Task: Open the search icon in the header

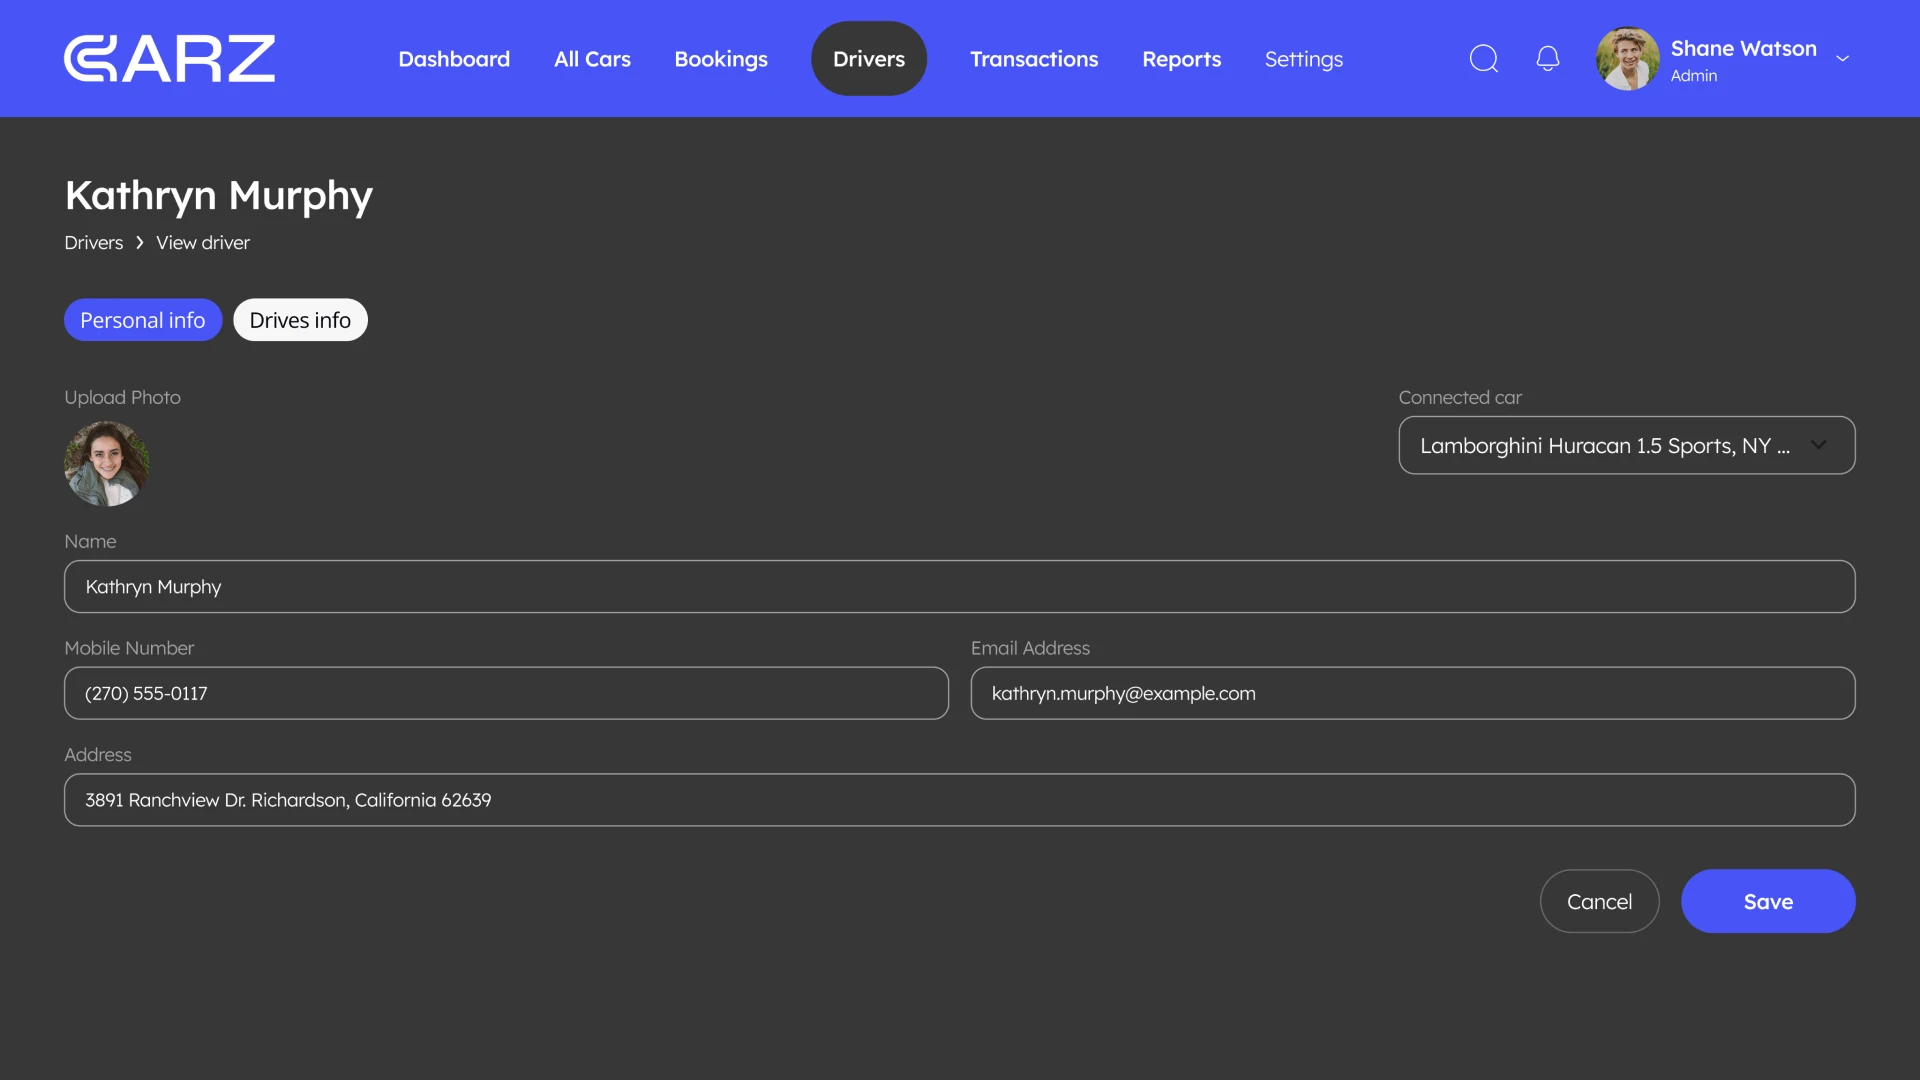Action: coord(1483,58)
